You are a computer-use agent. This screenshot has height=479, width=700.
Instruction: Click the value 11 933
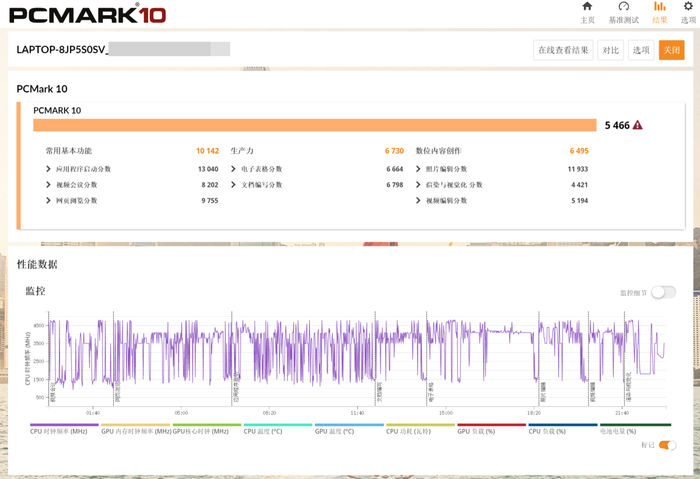point(578,169)
